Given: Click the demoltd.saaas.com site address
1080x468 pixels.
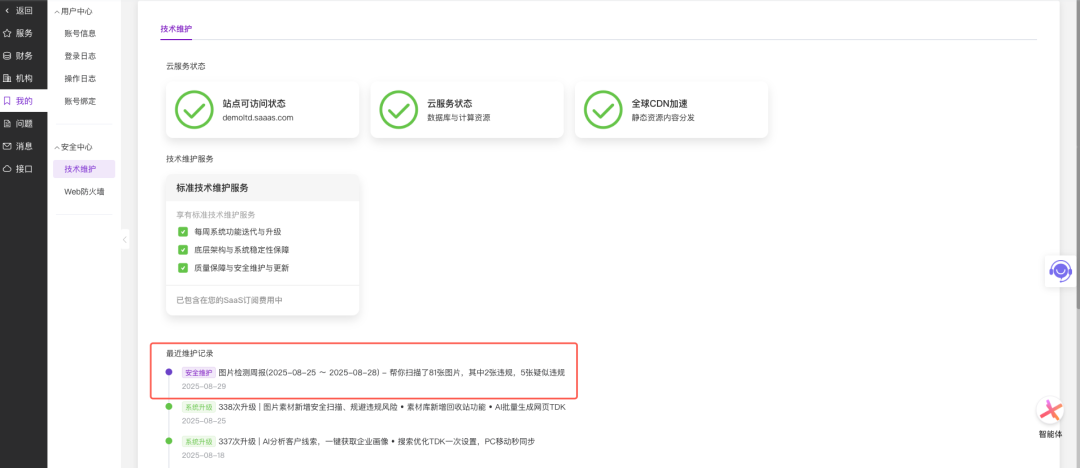Looking at the screenshot, I should coord(258,118).
